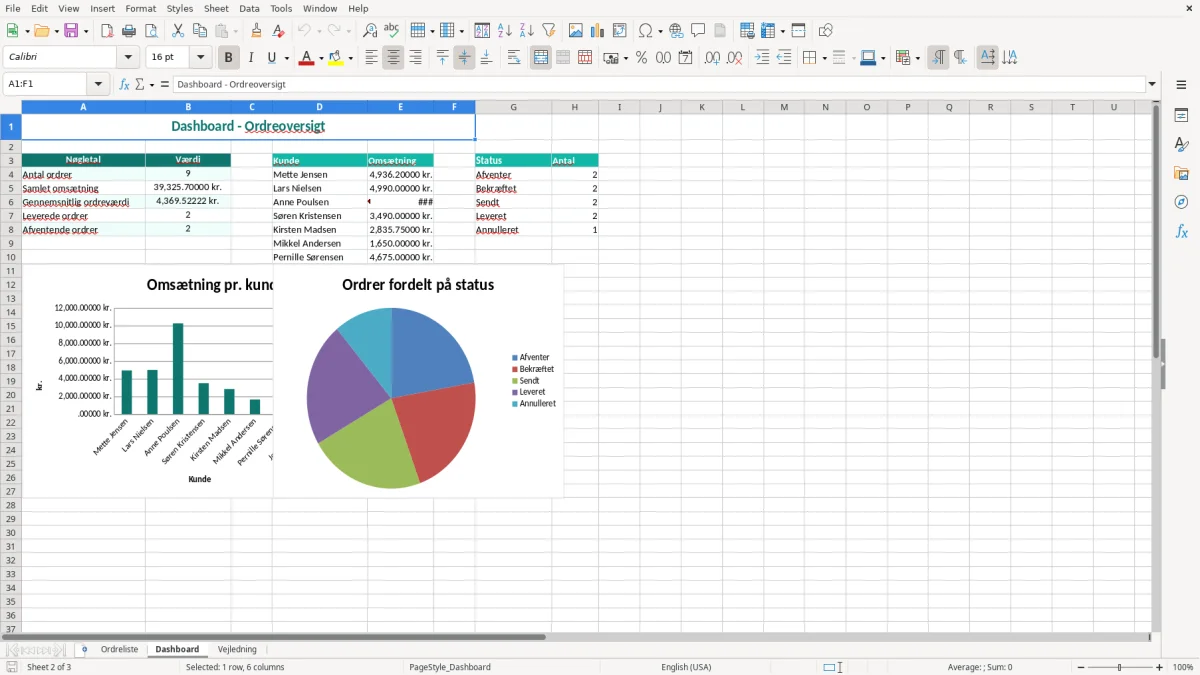Expand the formula bar
Image resolution: width=1200 pixels, height=675 pixels.
(1152, 84)
